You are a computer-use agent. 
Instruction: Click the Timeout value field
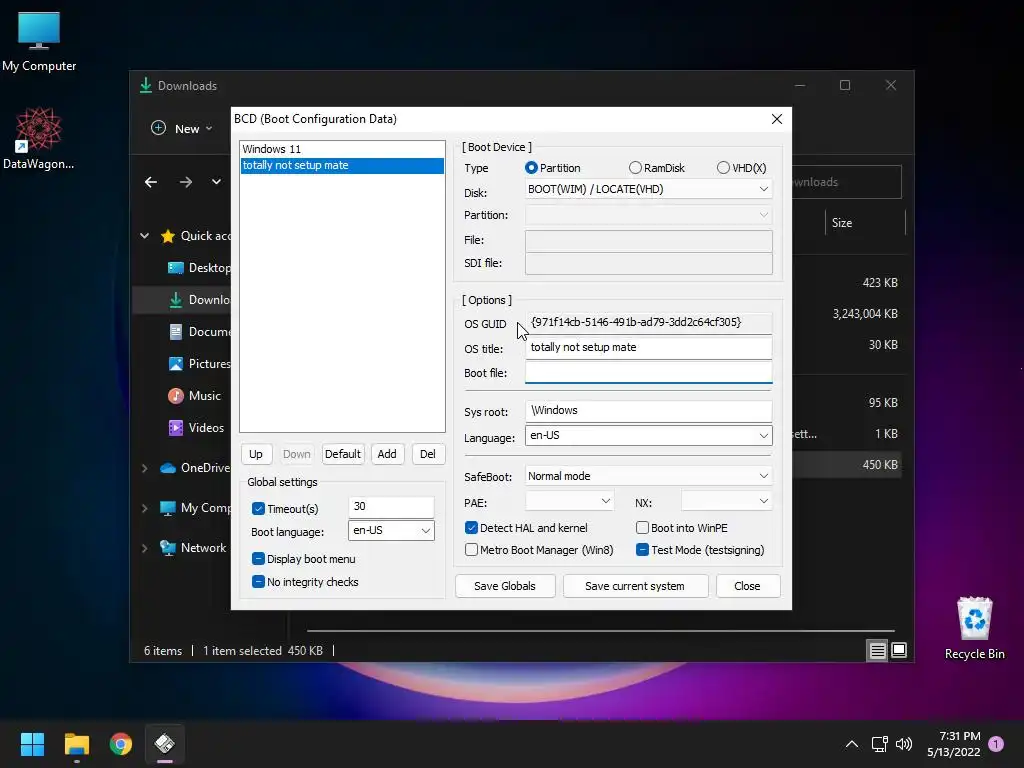point(391,506)
